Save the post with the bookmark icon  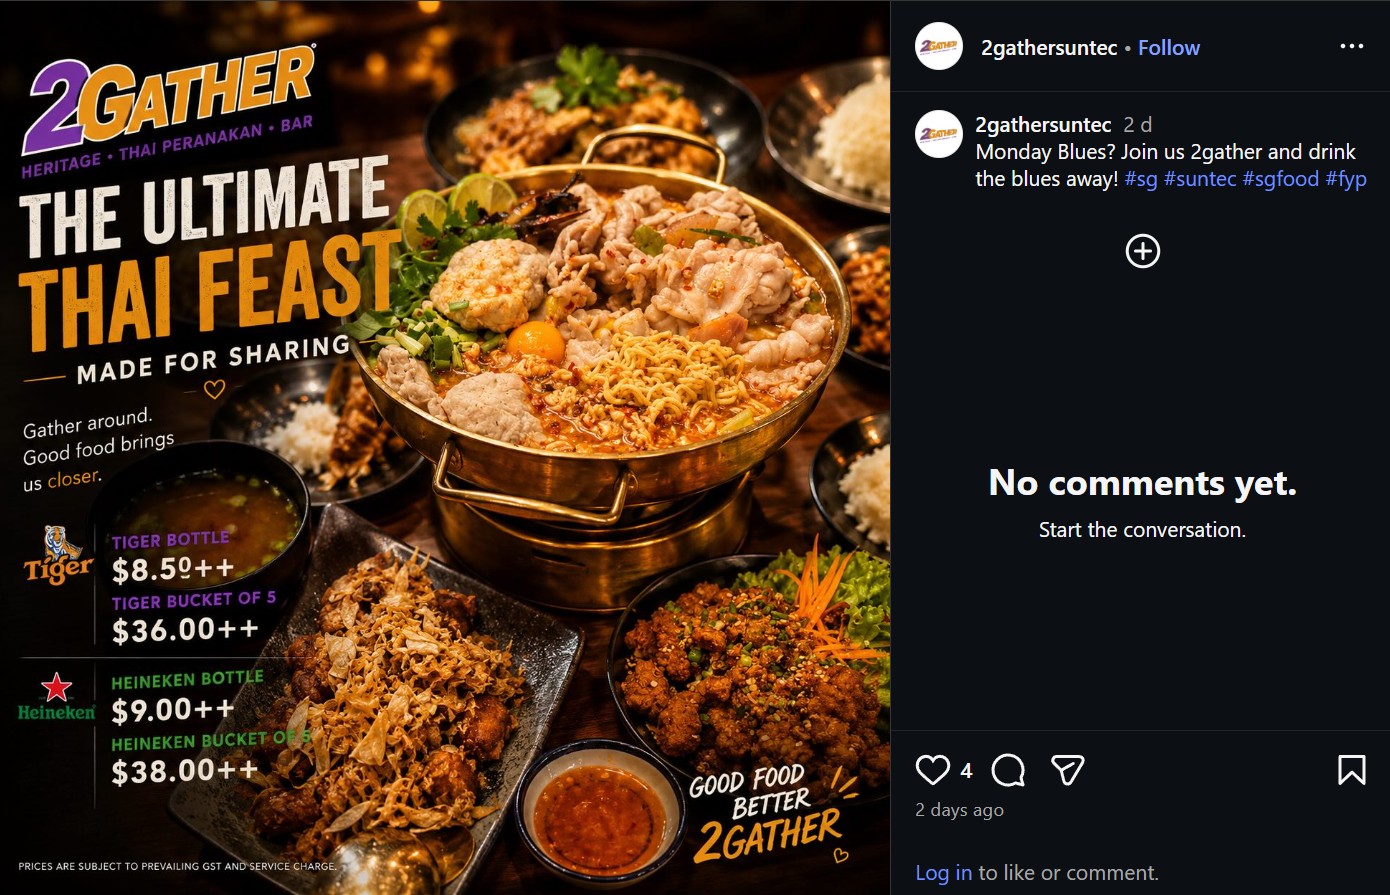point(1352,770)
